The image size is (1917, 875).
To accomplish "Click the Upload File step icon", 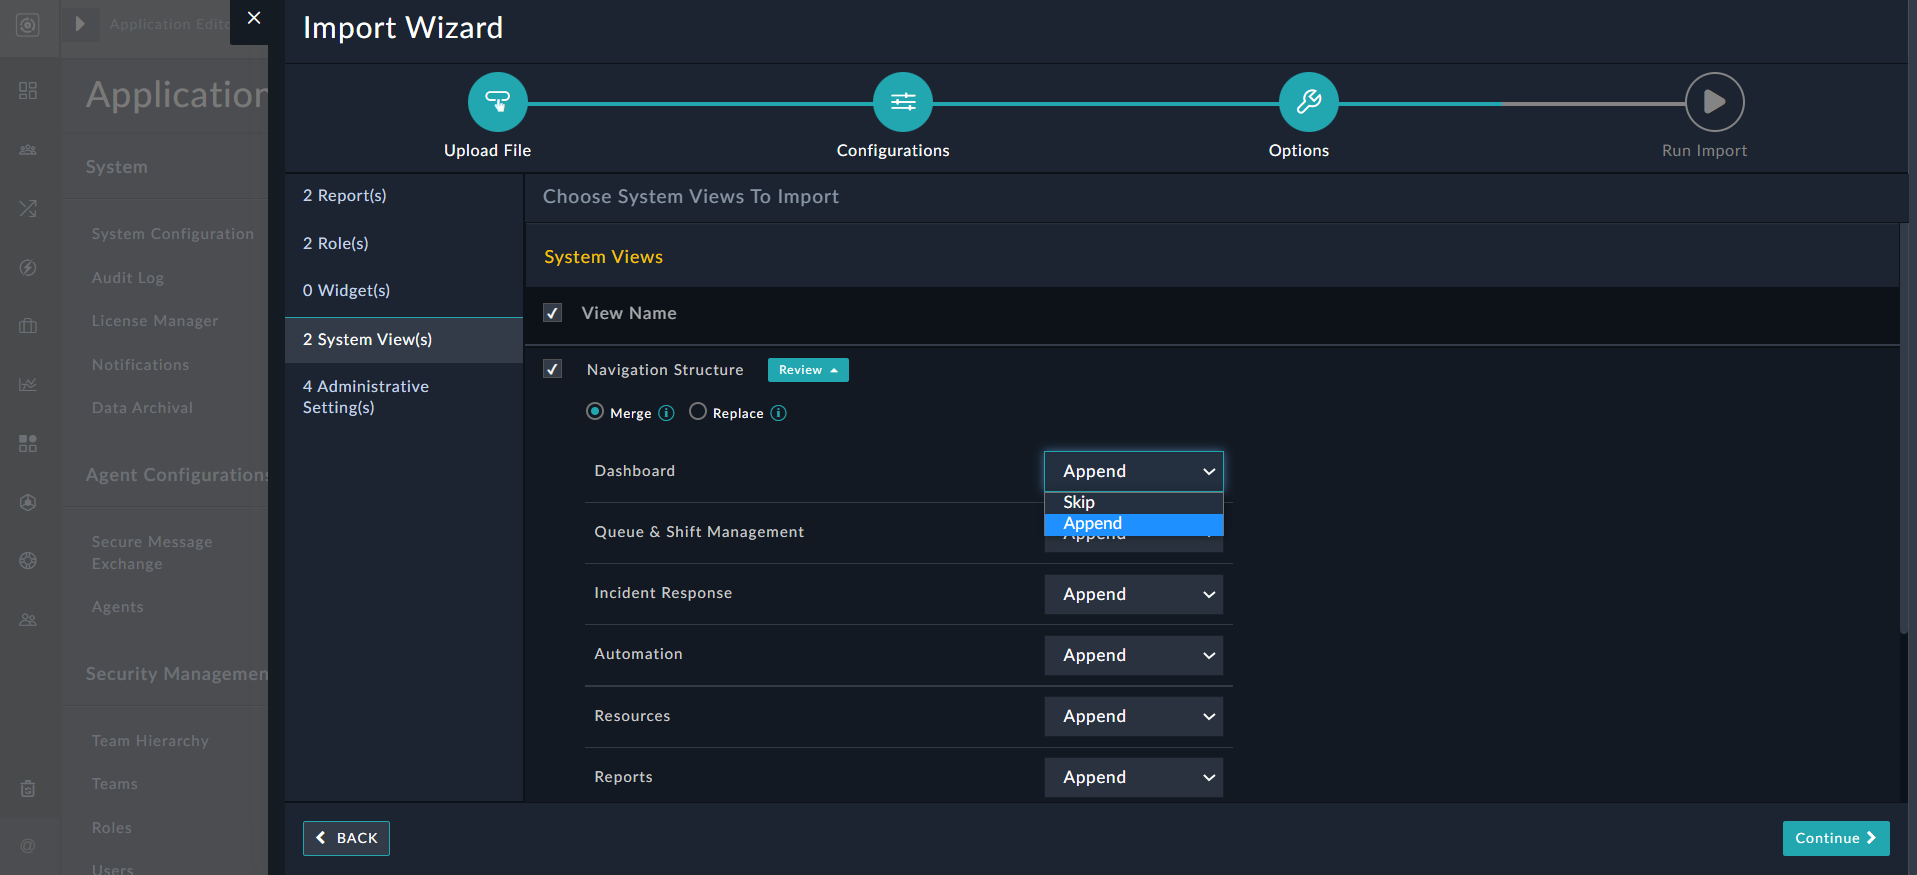I will tap(497, 102).
